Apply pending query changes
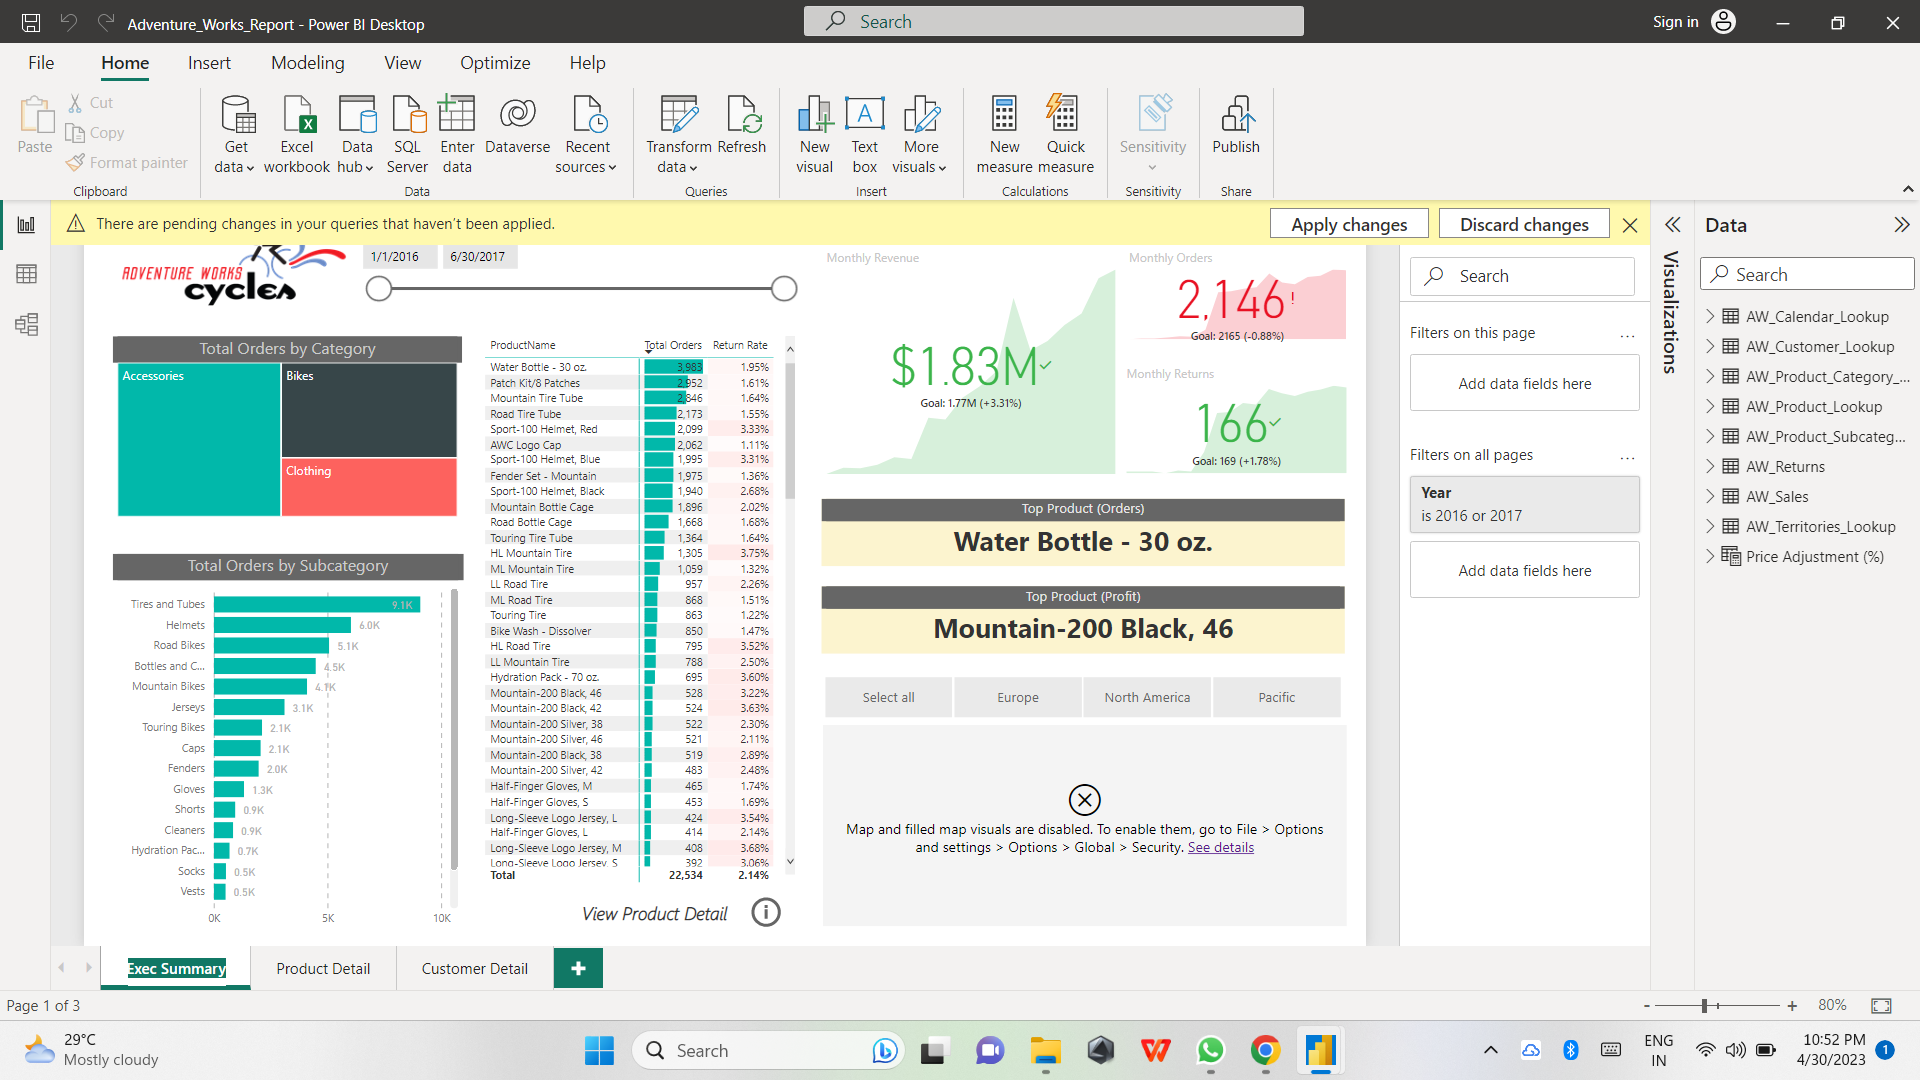1920x1080 pixels. [1348, 223]
